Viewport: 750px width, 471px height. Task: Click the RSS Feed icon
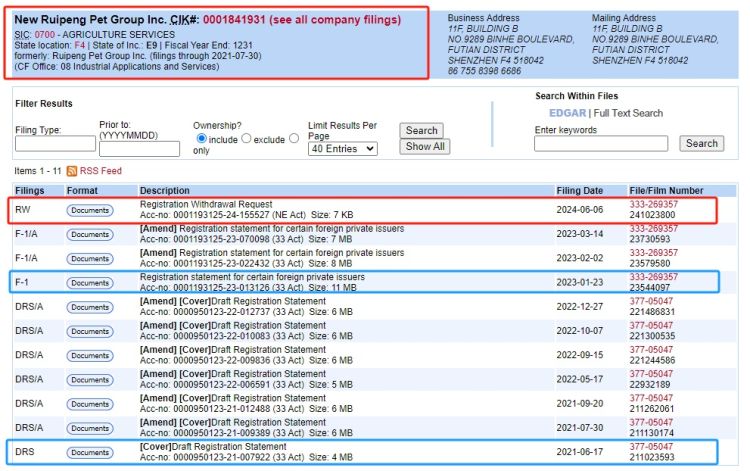[72, 171]
